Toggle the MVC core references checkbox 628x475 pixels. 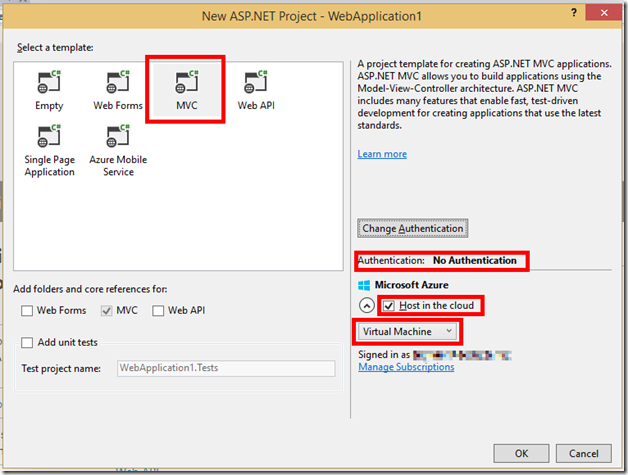107,311
